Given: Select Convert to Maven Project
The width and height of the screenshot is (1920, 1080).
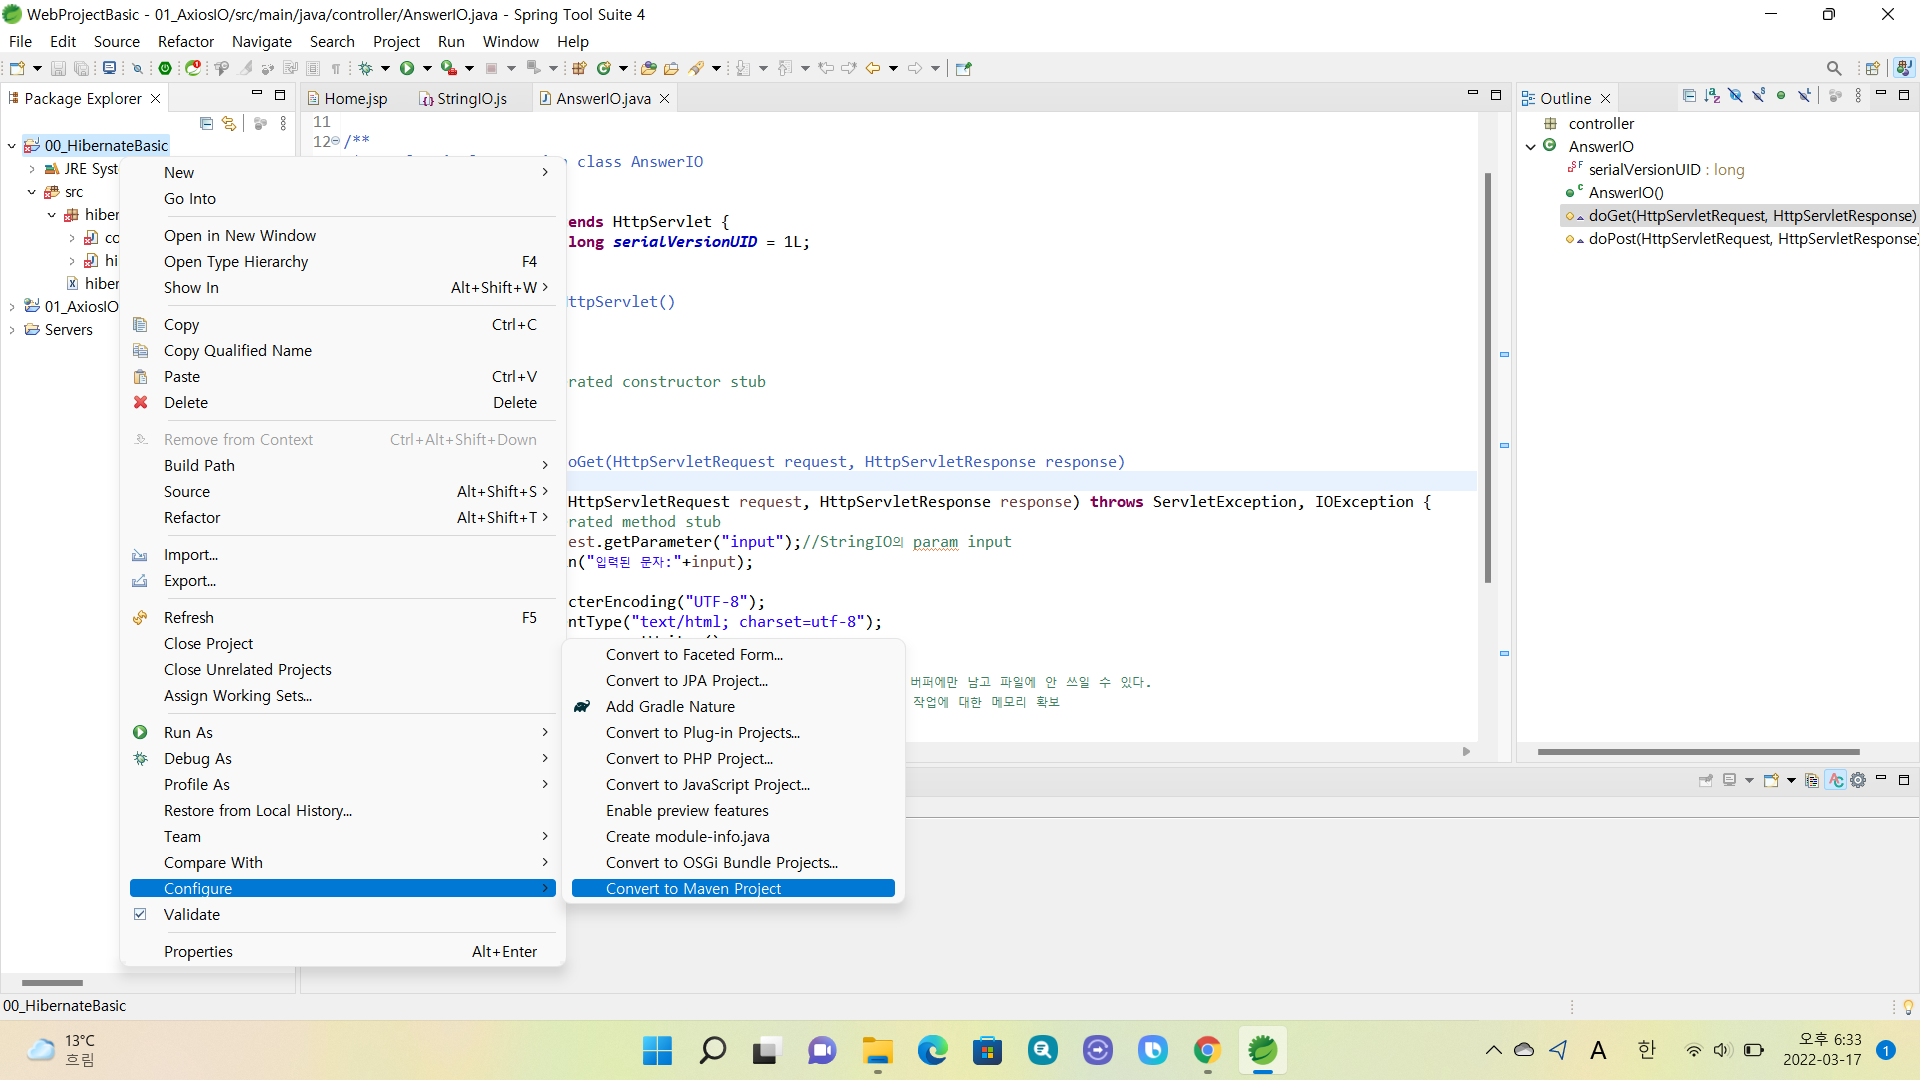Looking at the screenshot, I should [x=693, y=888].
